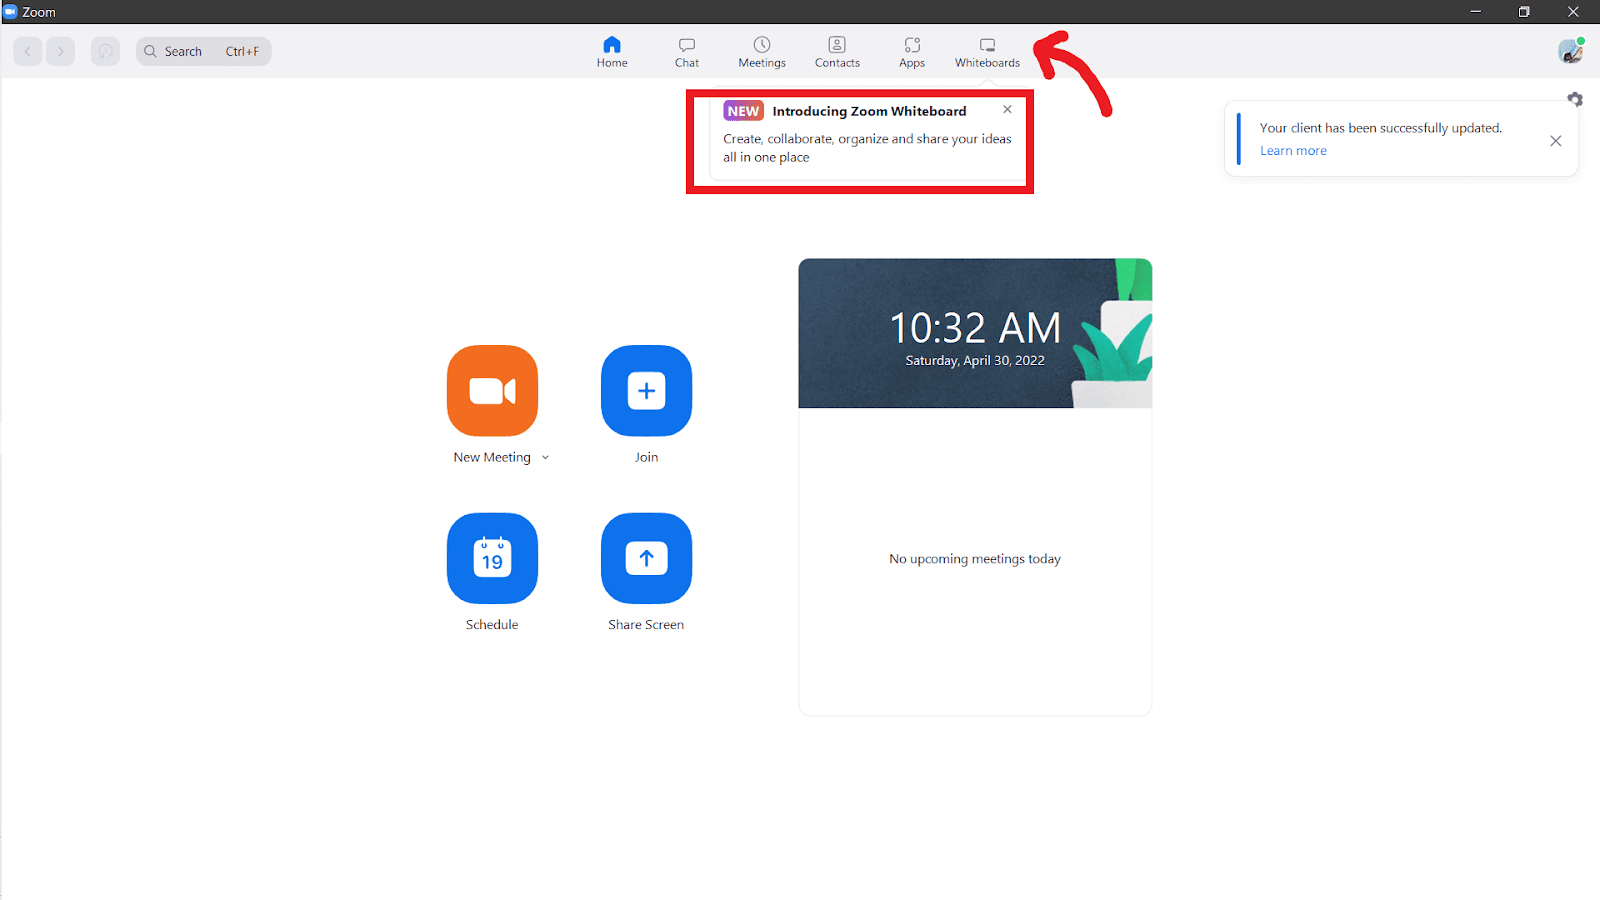Click the Join meeting icon

click(646, 391)
